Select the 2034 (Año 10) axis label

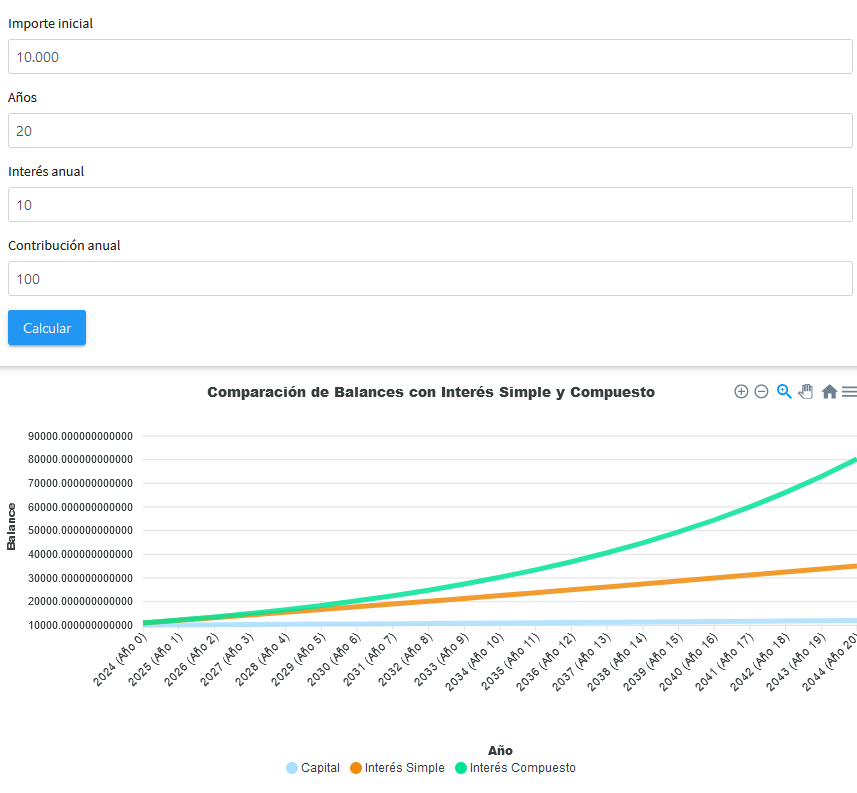tap(474, 662)
